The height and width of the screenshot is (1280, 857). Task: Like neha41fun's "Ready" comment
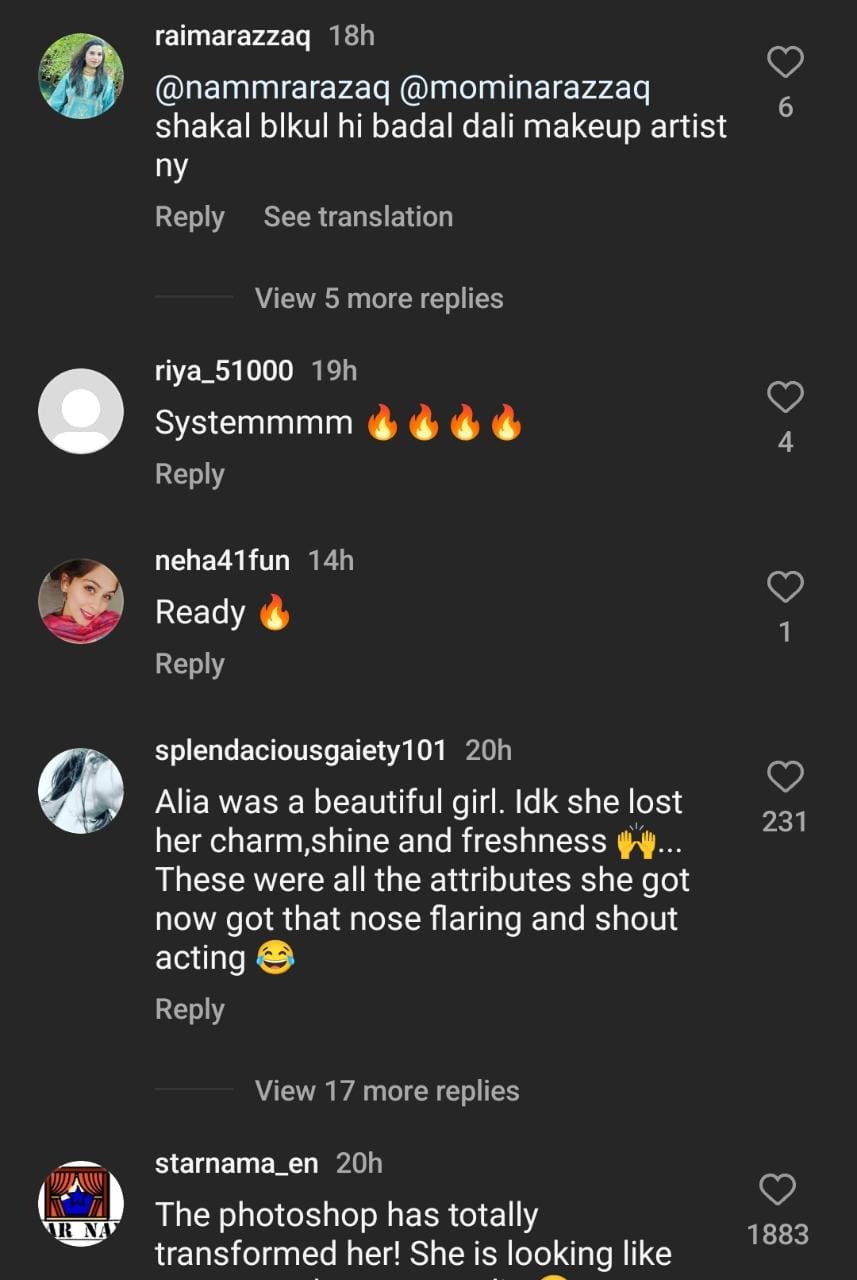785,587
